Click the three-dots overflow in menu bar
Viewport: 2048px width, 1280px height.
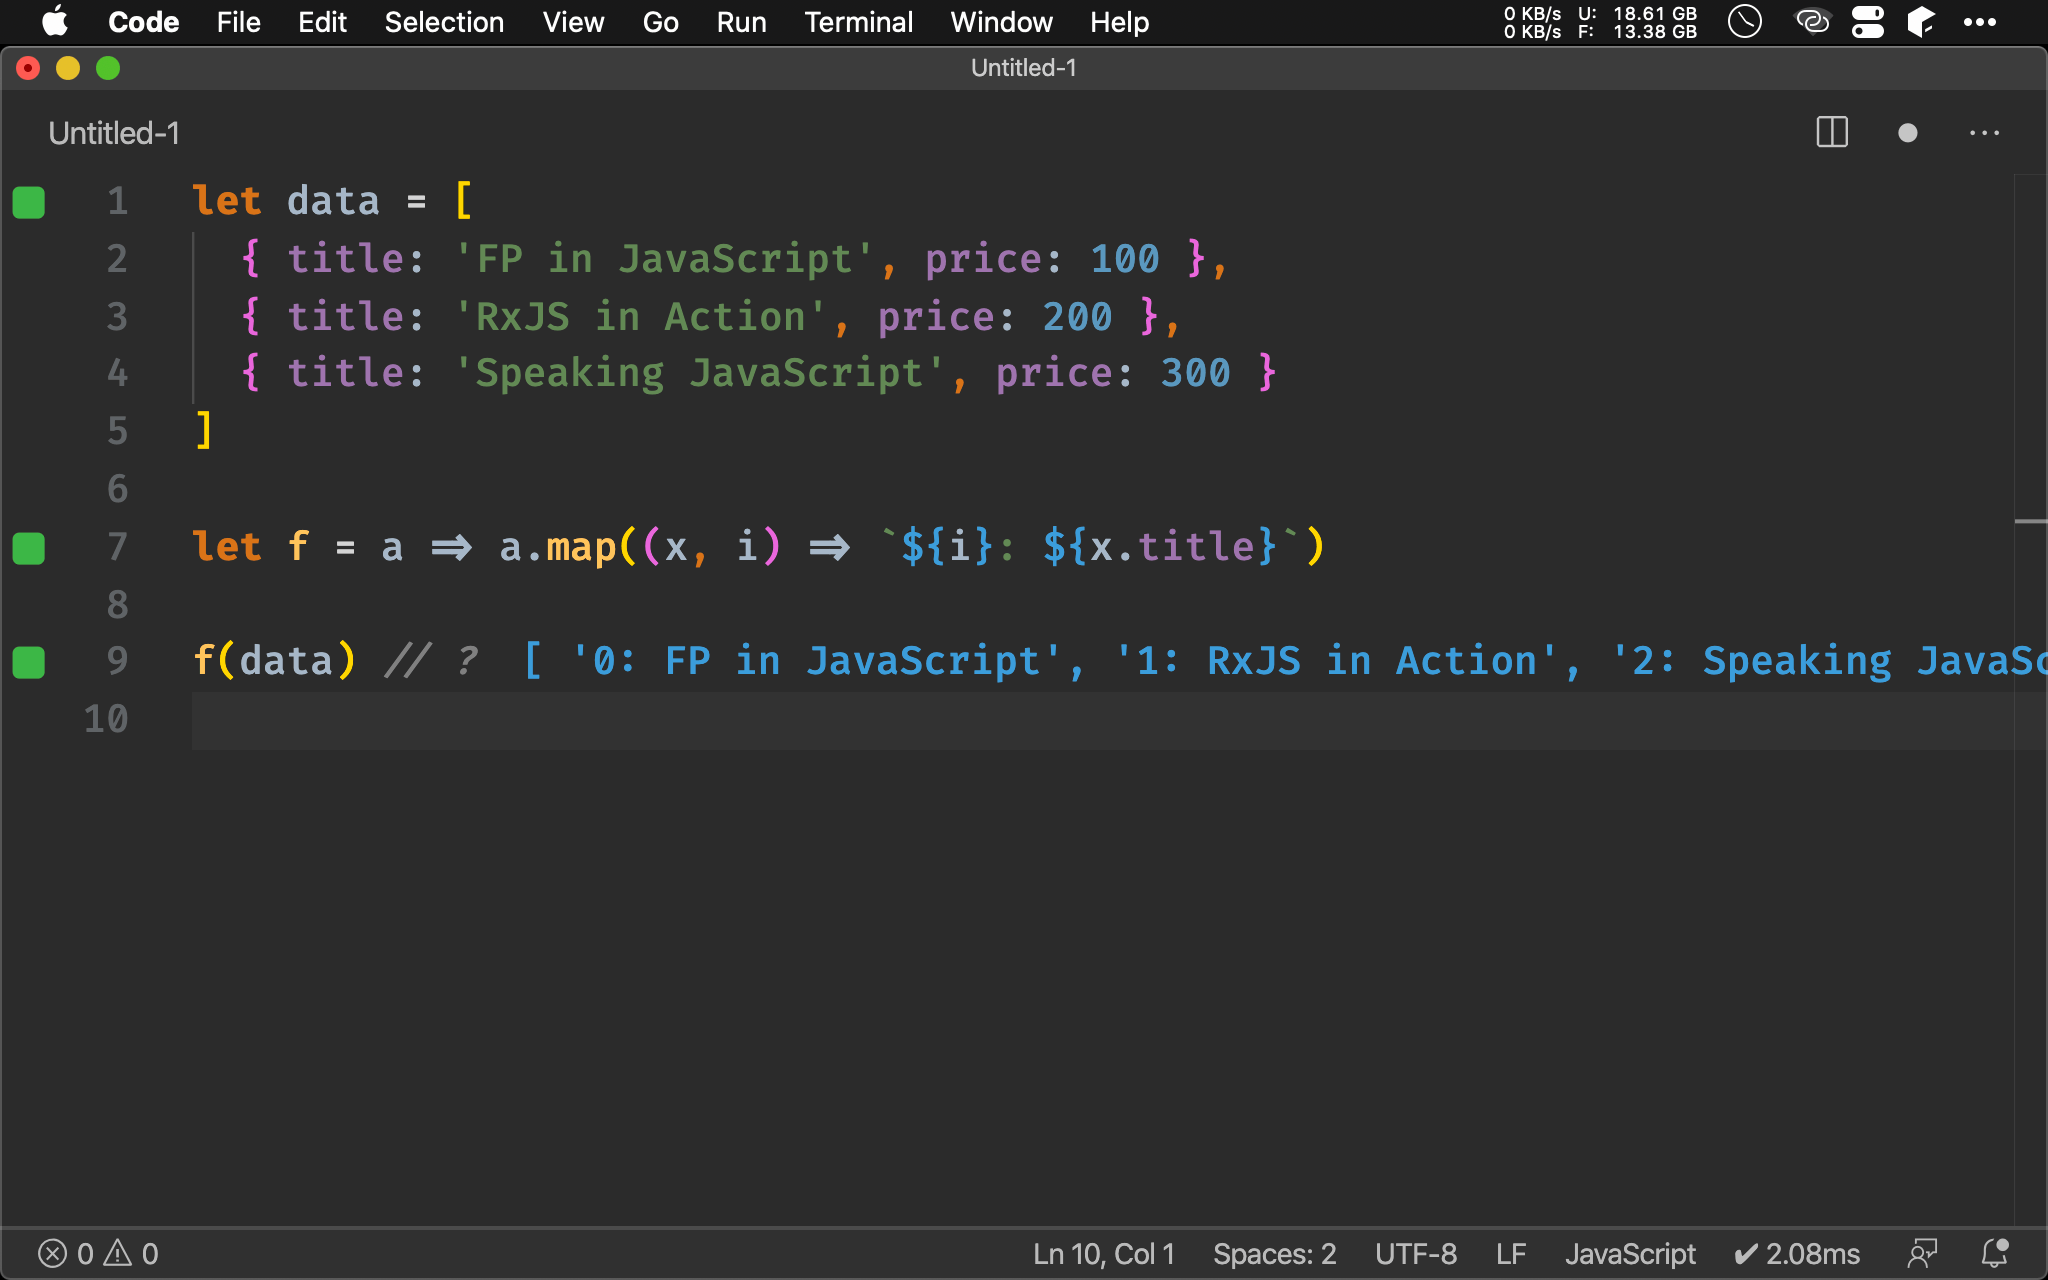[x=1979, y=22]
